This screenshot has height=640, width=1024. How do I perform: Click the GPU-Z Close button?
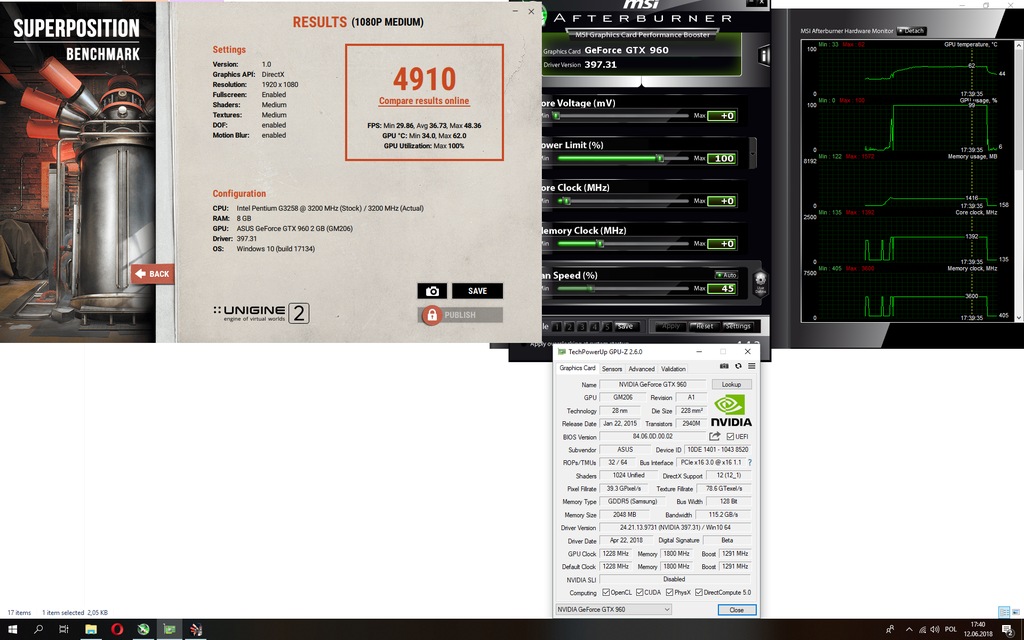point(737,609)
